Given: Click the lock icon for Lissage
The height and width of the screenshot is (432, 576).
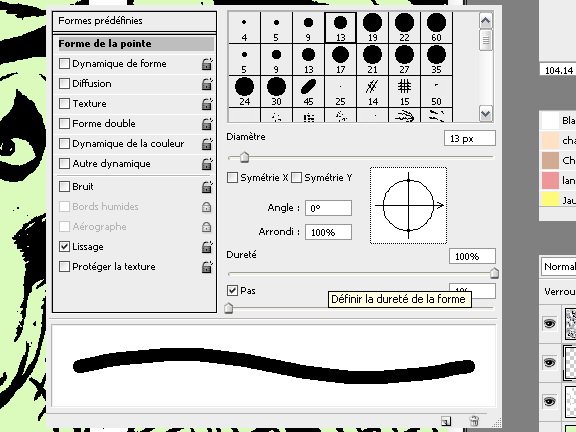Looking at the screenshot, I should (207, 247).
